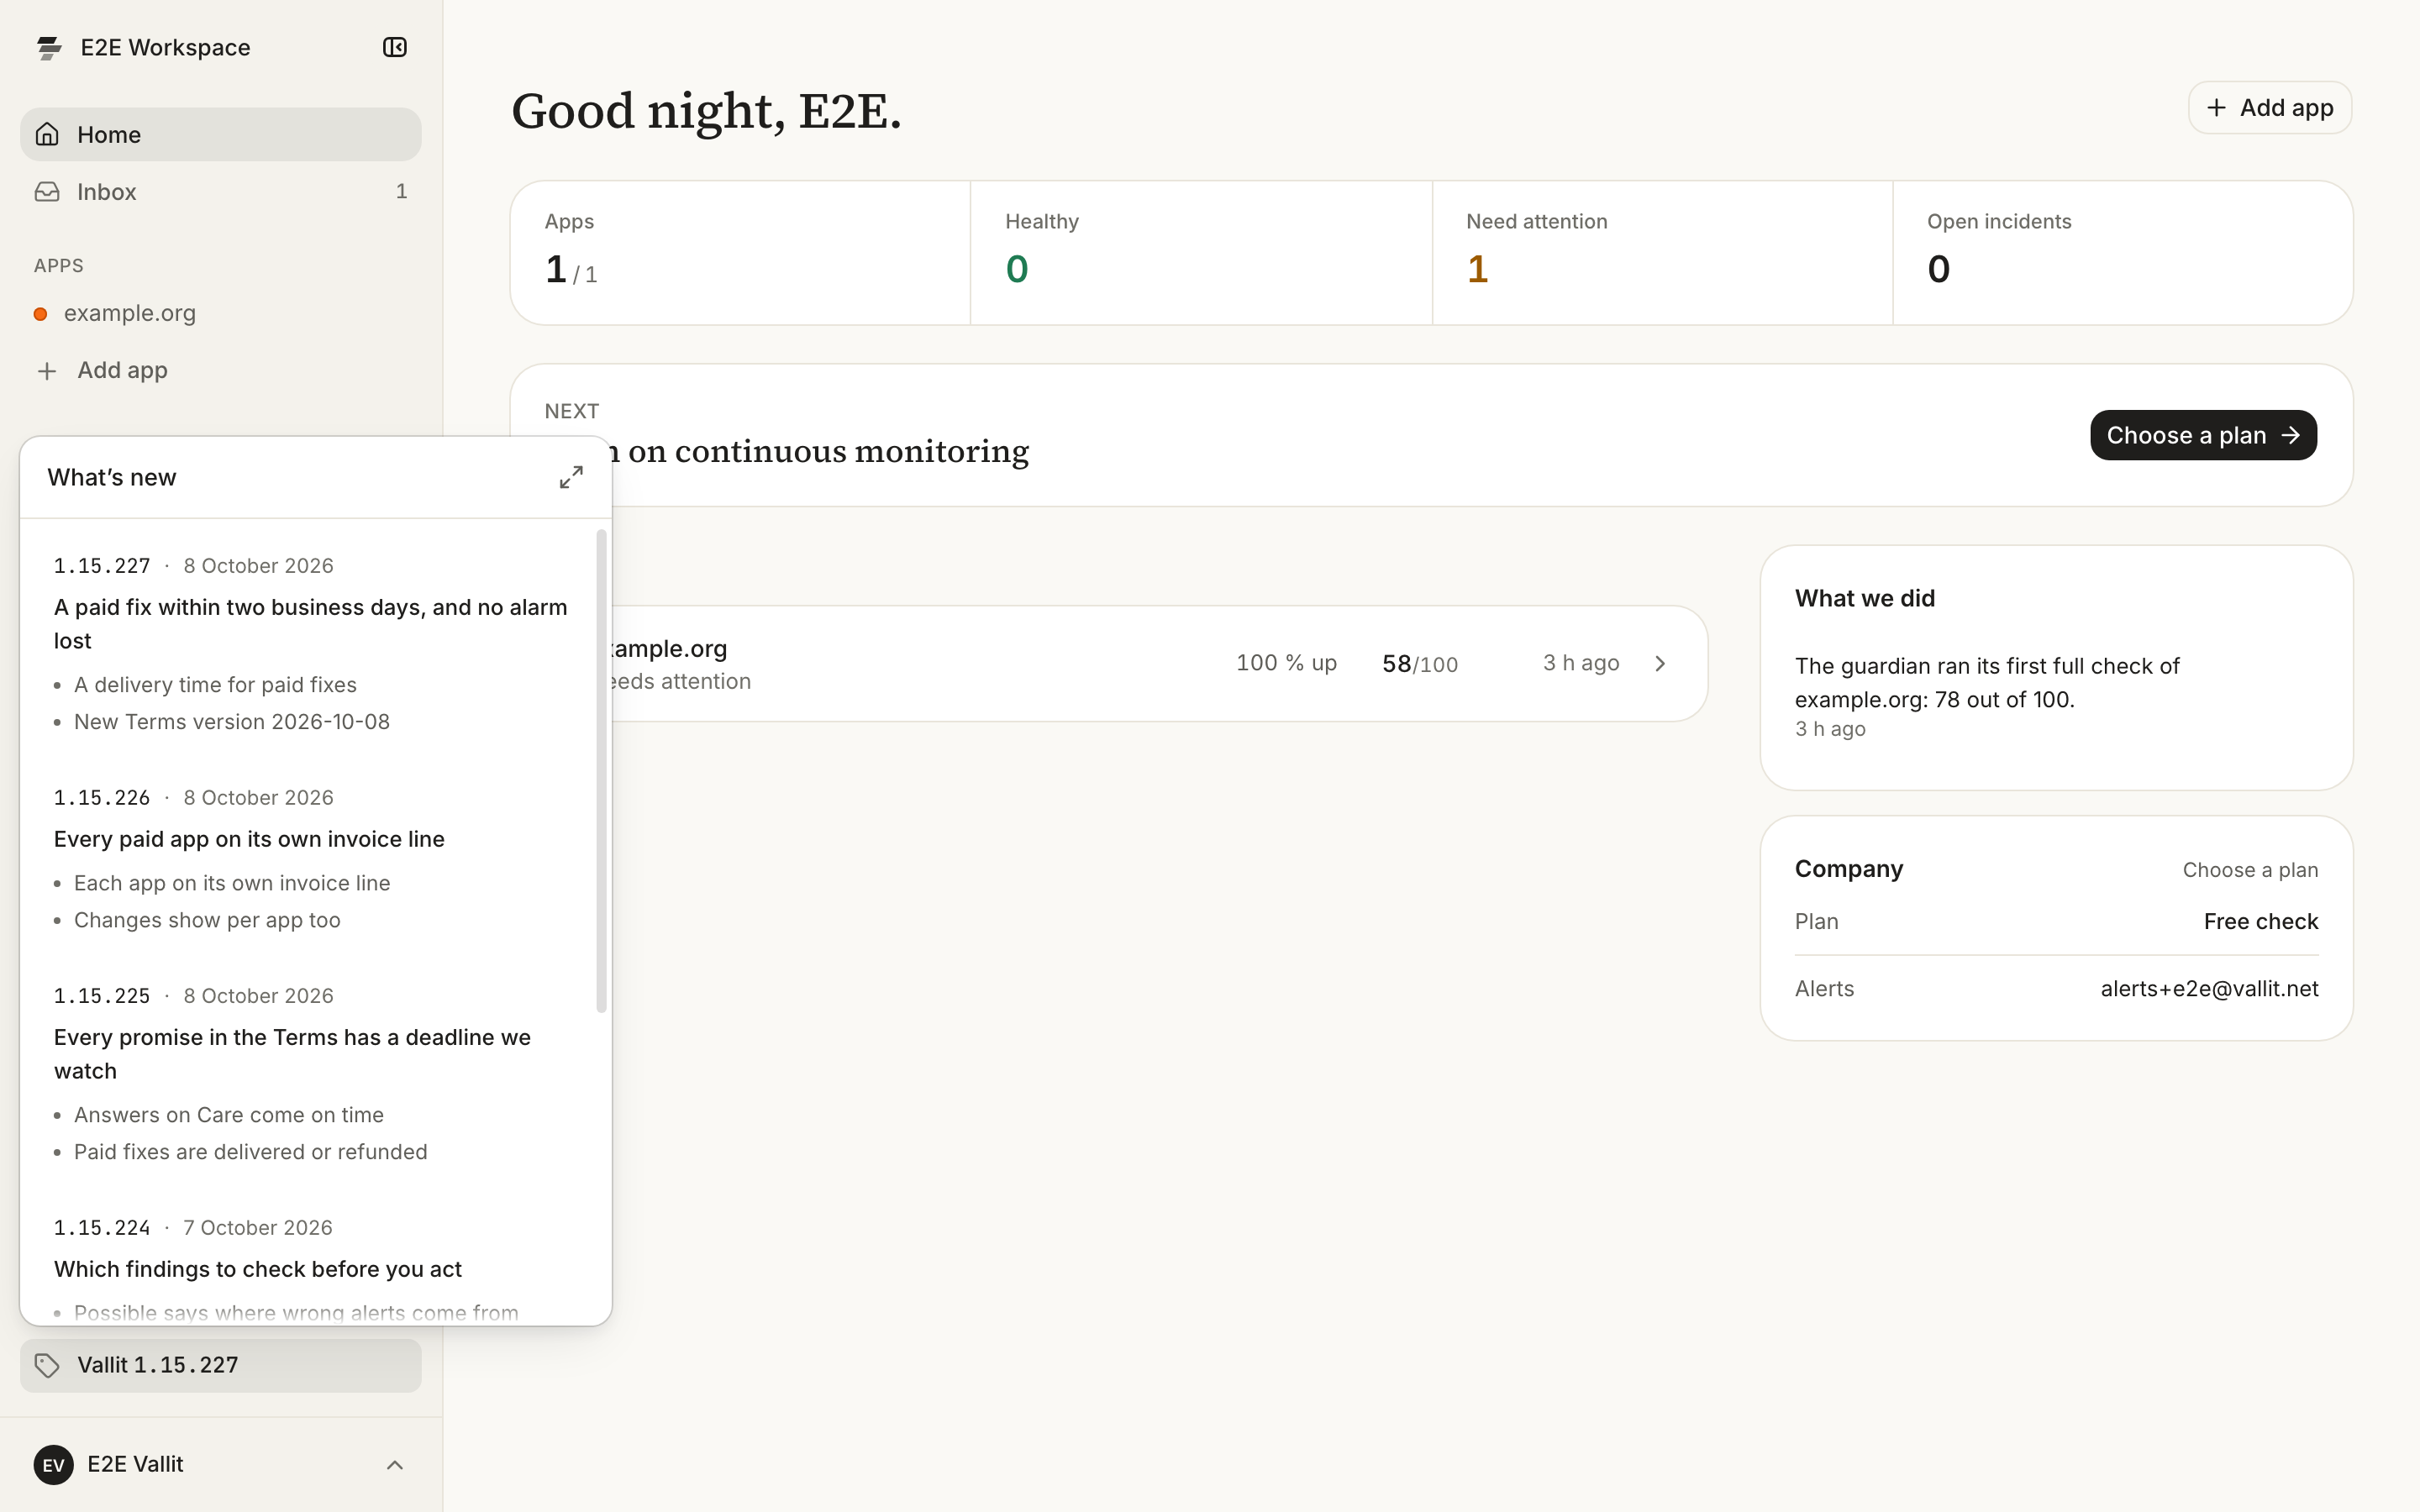
Task: Click 'Changes show per app too' bullet
Action: coord(207,920)
